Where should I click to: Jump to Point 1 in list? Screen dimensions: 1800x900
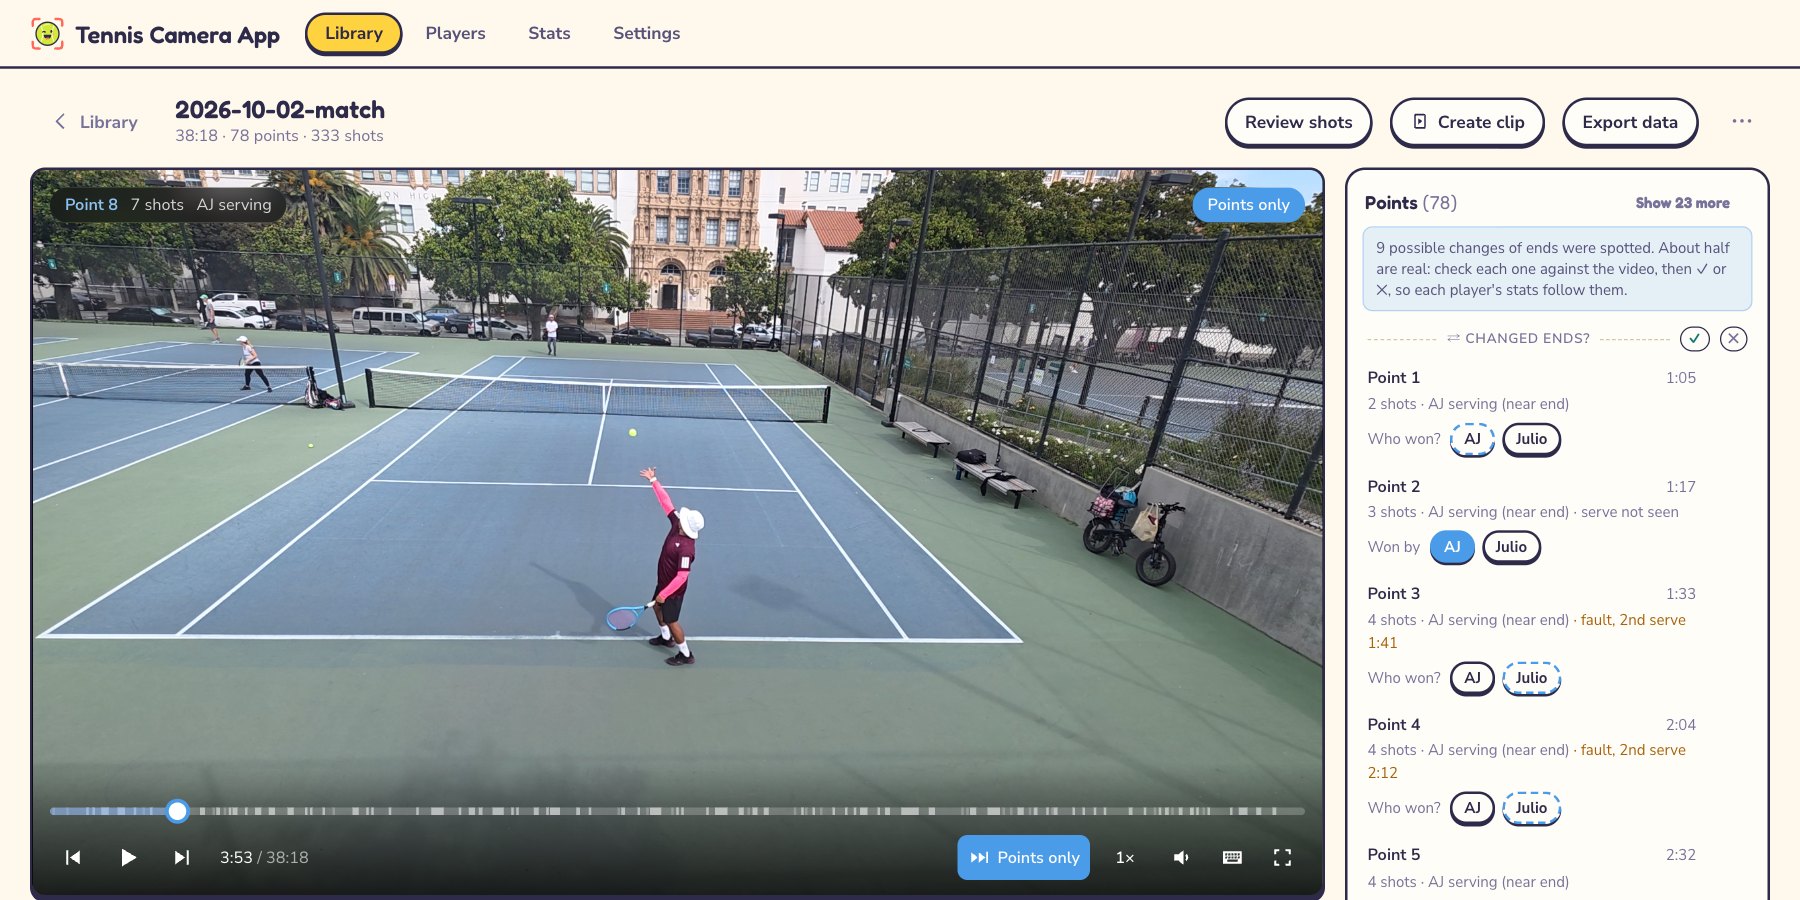point(1393,377)
